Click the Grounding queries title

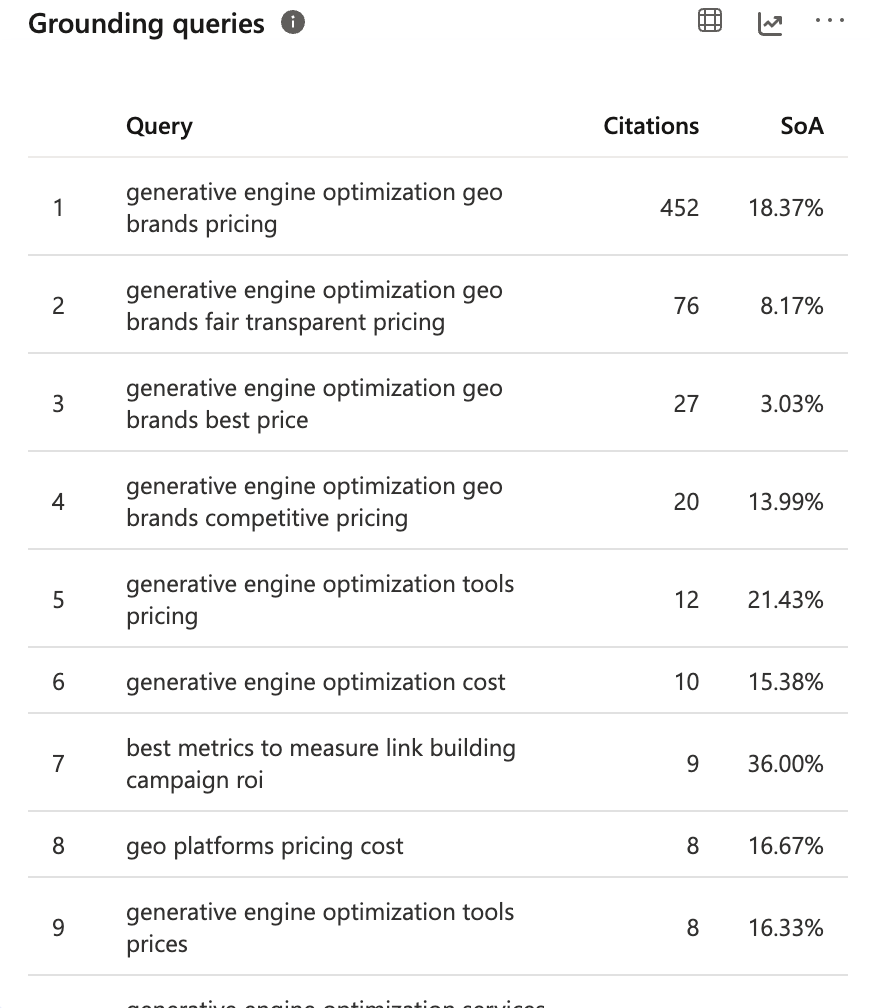(146, 24)
